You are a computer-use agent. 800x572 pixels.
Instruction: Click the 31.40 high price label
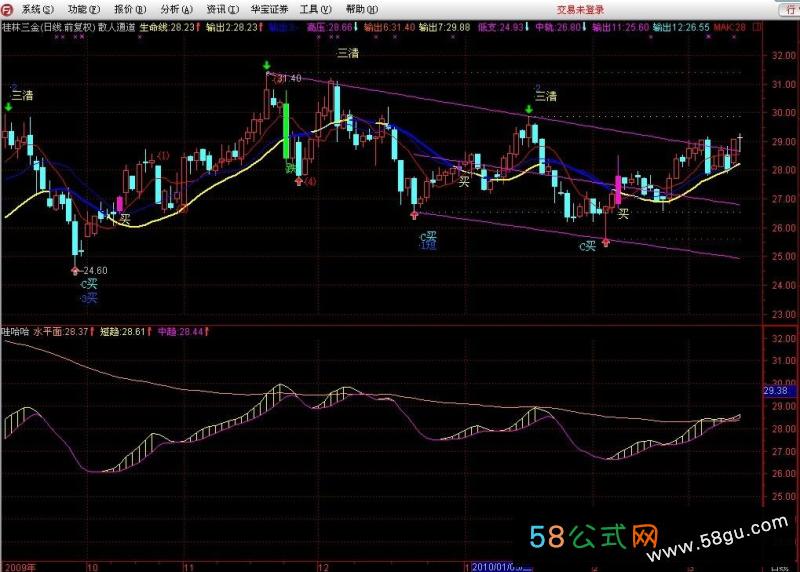click(x=289, y=78)
